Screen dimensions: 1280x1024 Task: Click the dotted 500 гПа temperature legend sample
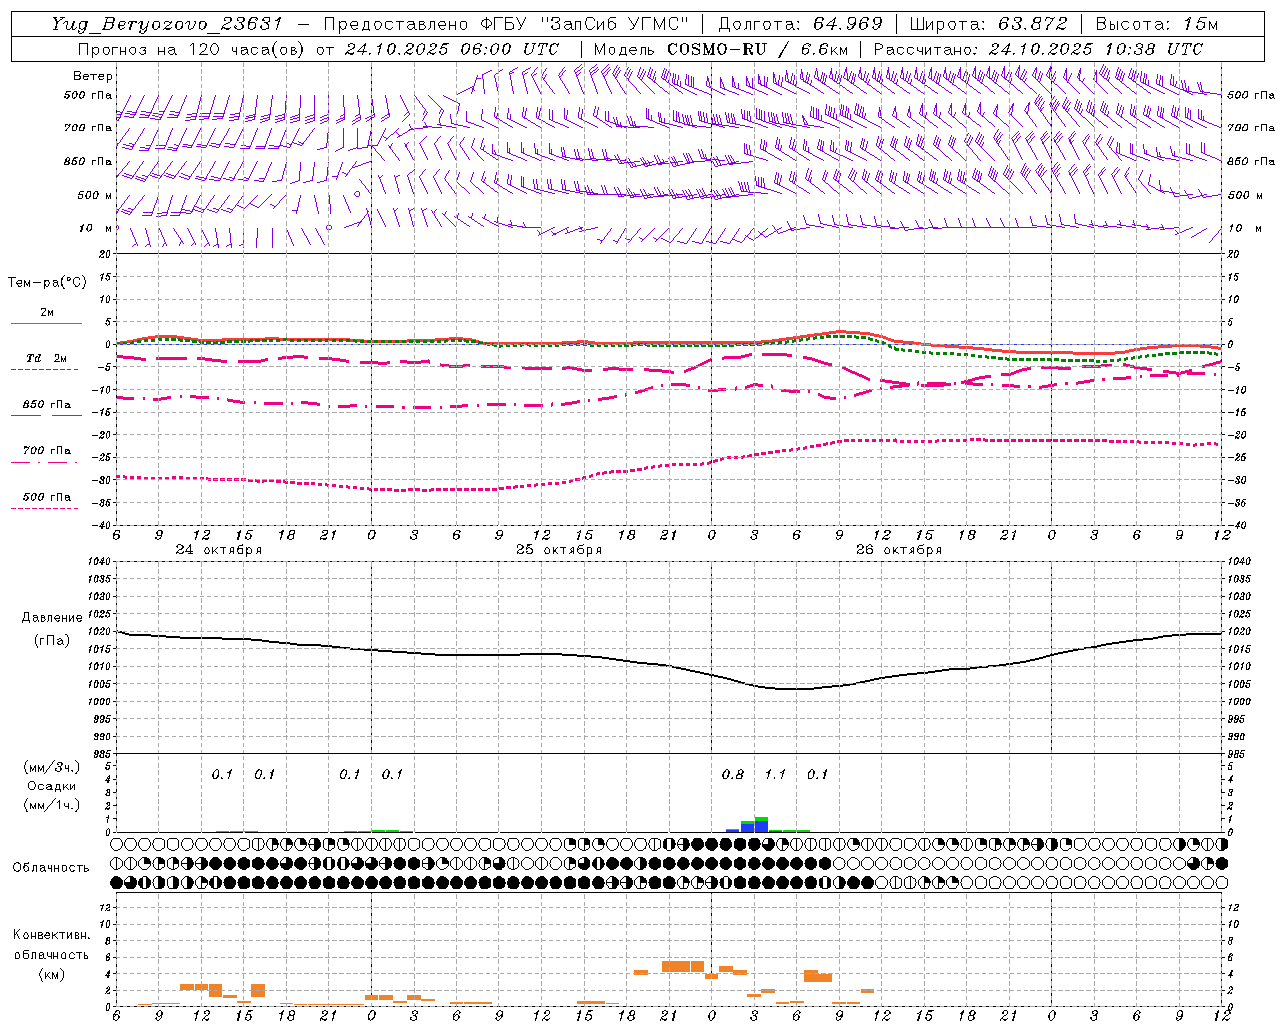44,508
